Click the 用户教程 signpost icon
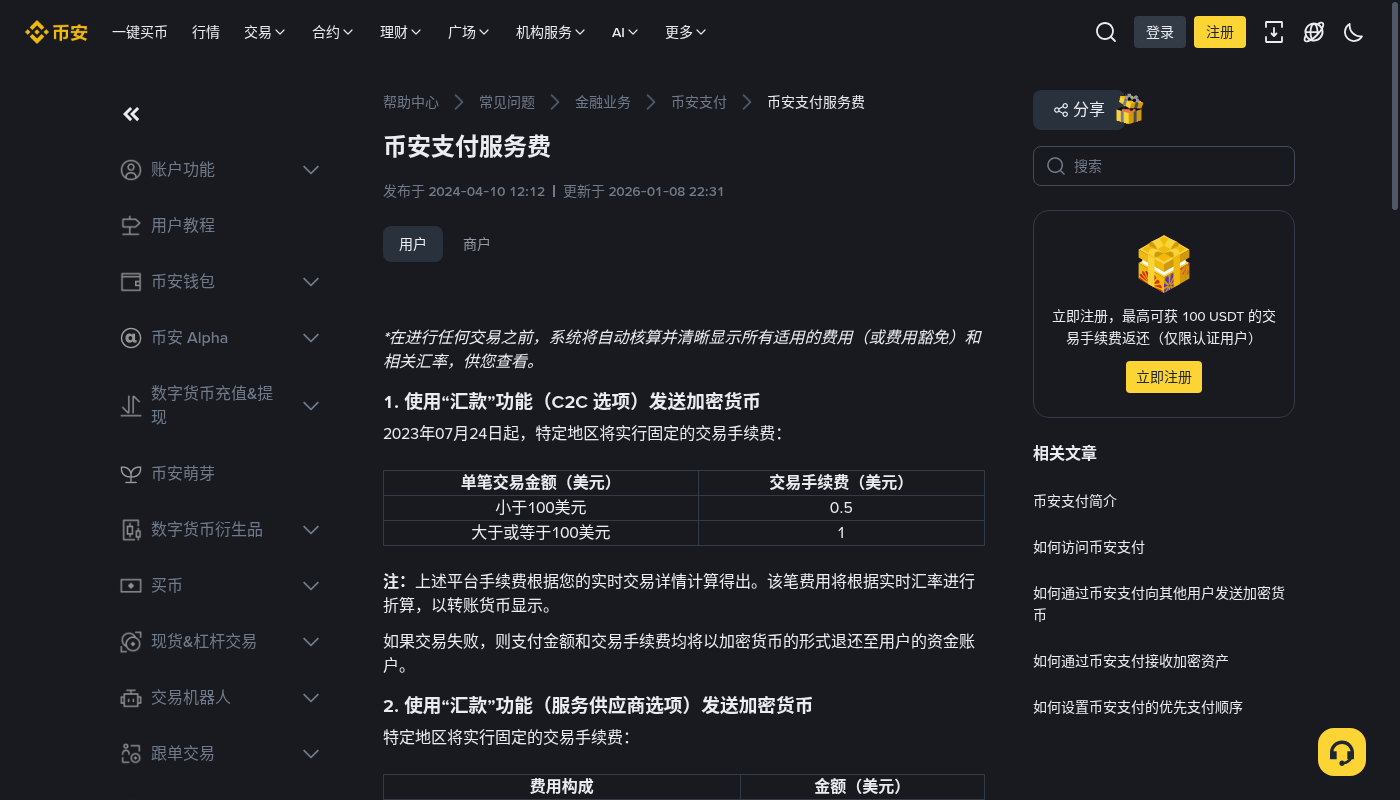Image resolution: width=1400 pixels, height=800 pixels. point(131,226)
